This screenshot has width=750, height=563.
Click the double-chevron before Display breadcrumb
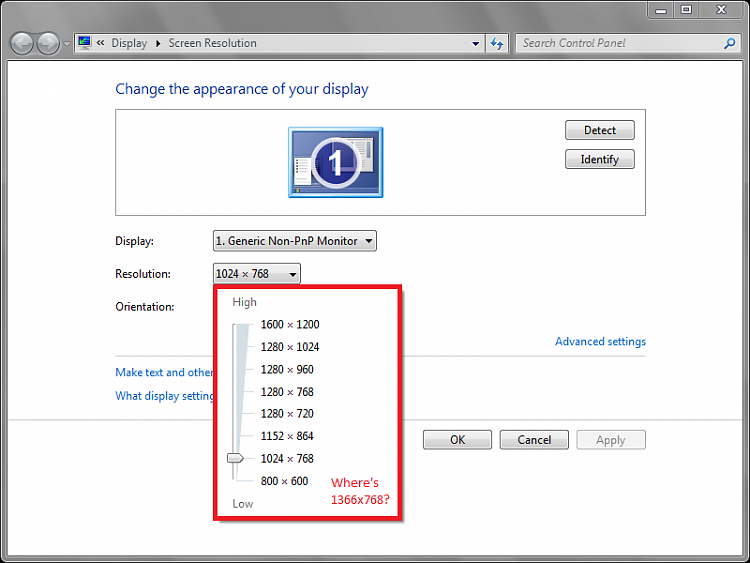(x=100, y=43)
